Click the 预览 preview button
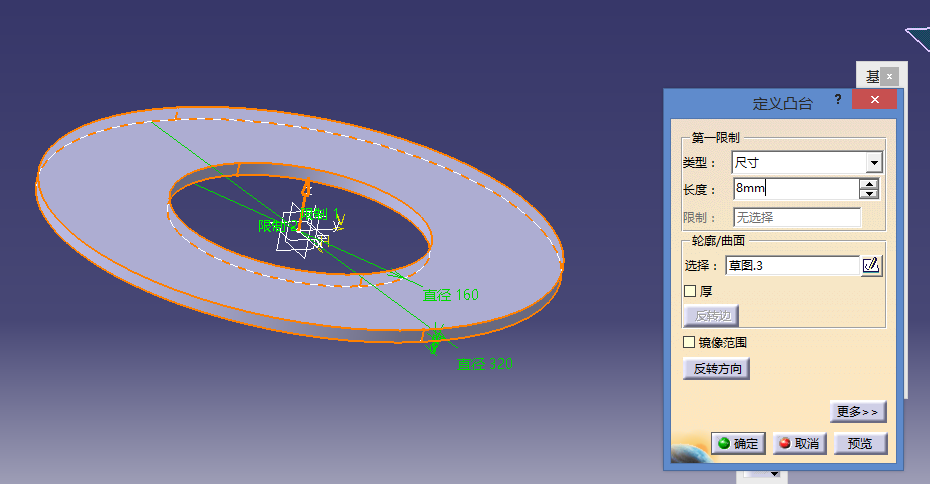 861,443
